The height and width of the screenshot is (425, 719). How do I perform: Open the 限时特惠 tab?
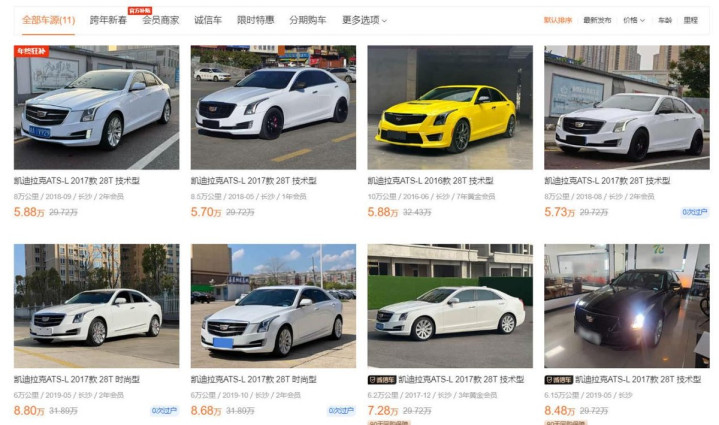(255, 20)
